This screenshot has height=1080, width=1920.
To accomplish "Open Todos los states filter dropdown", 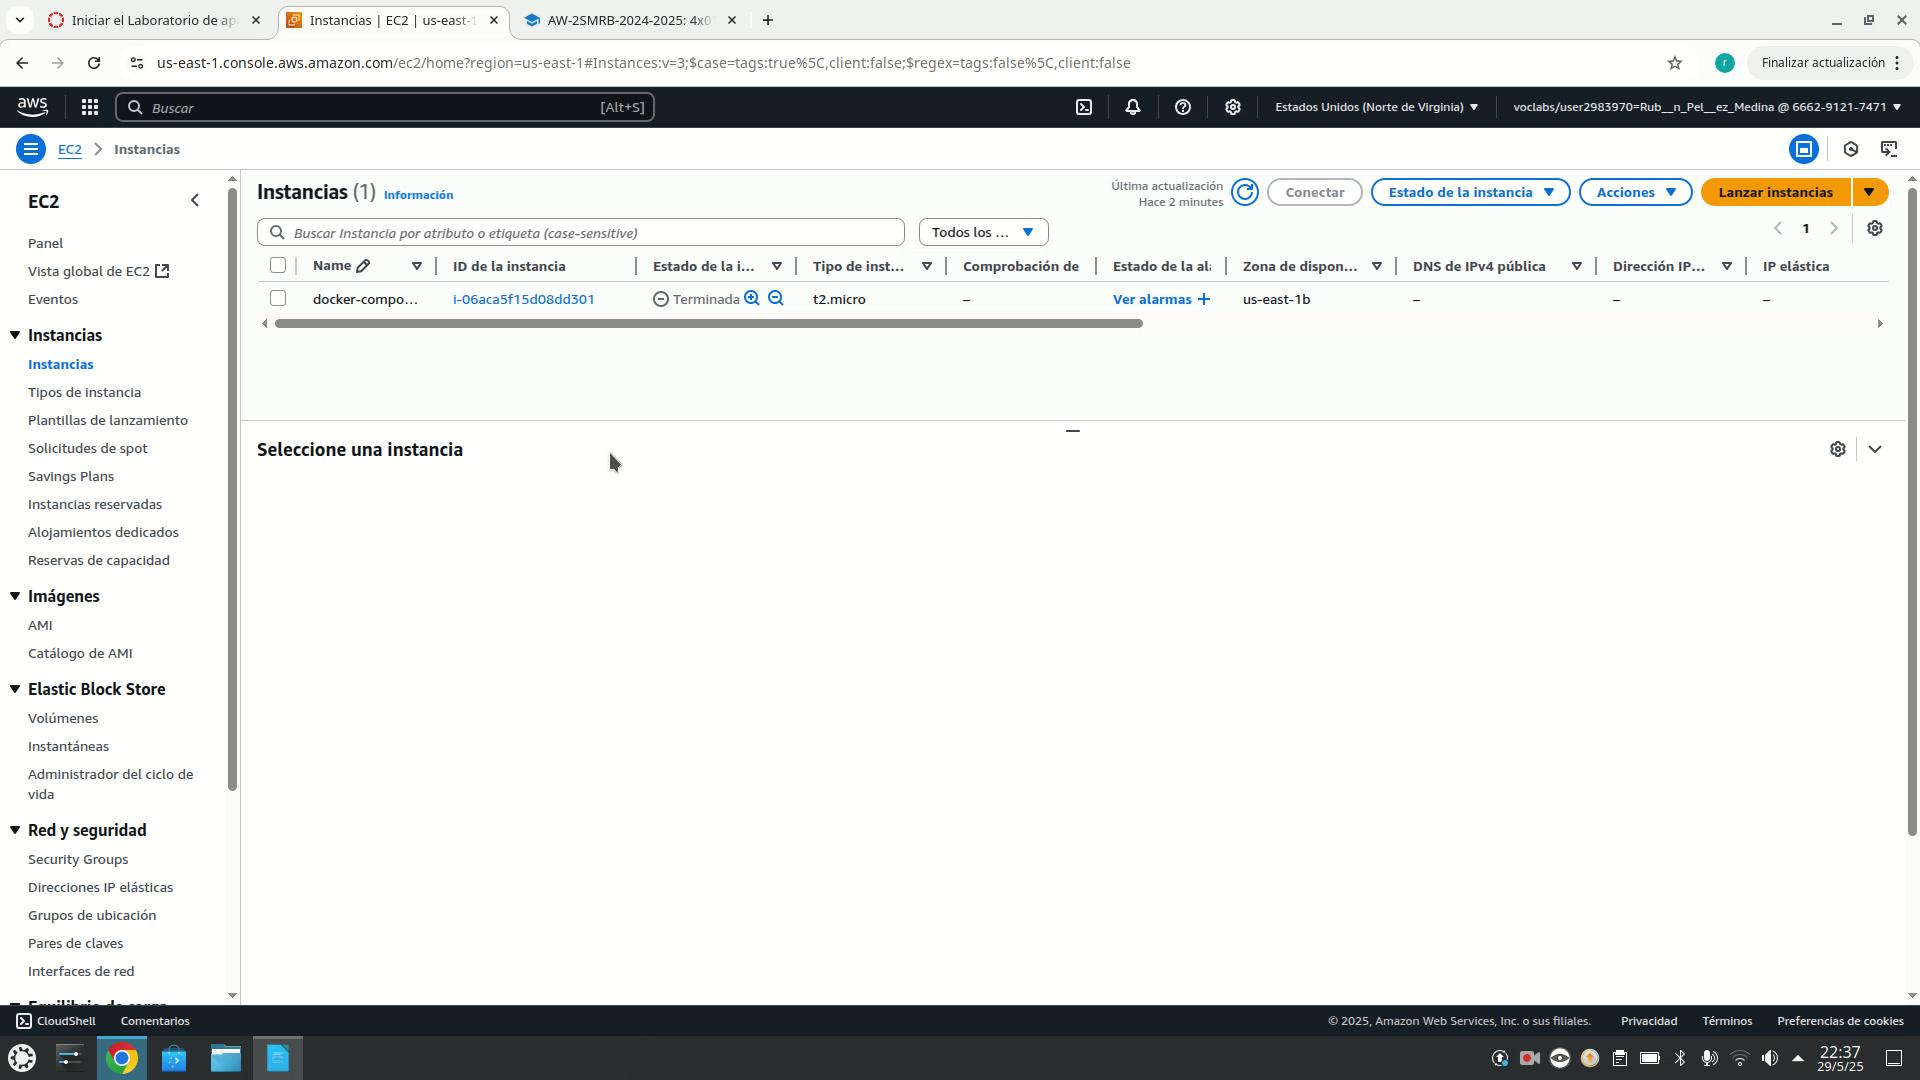I will 983,232.
